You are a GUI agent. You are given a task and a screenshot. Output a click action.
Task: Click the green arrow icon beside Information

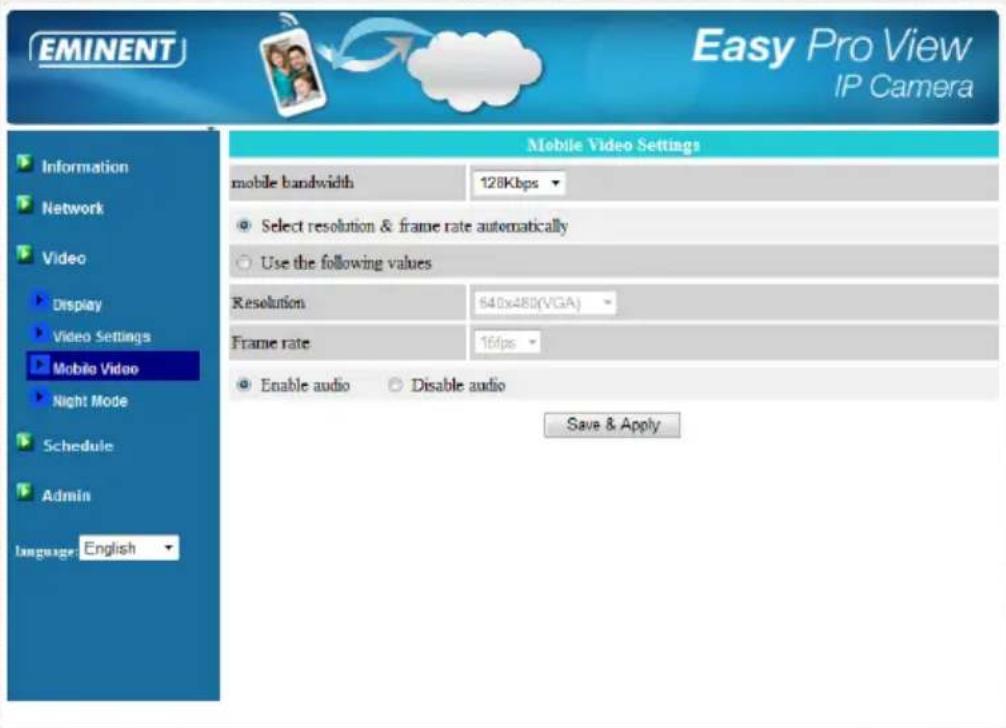(24, 163)
